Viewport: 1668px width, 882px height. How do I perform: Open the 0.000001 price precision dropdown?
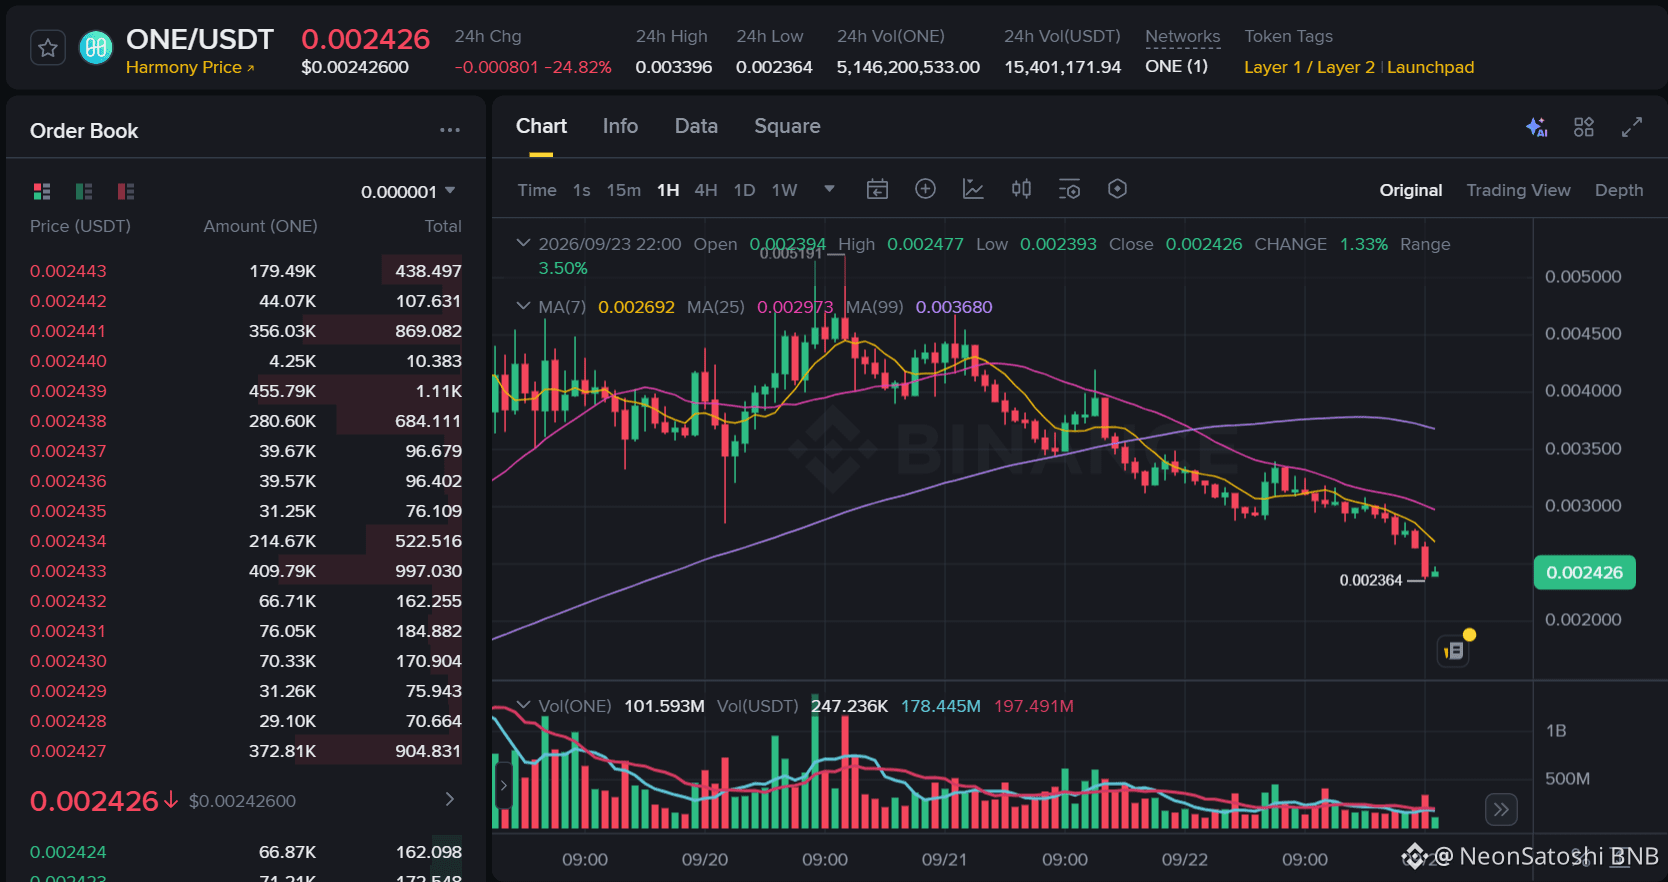click(408, 191)
